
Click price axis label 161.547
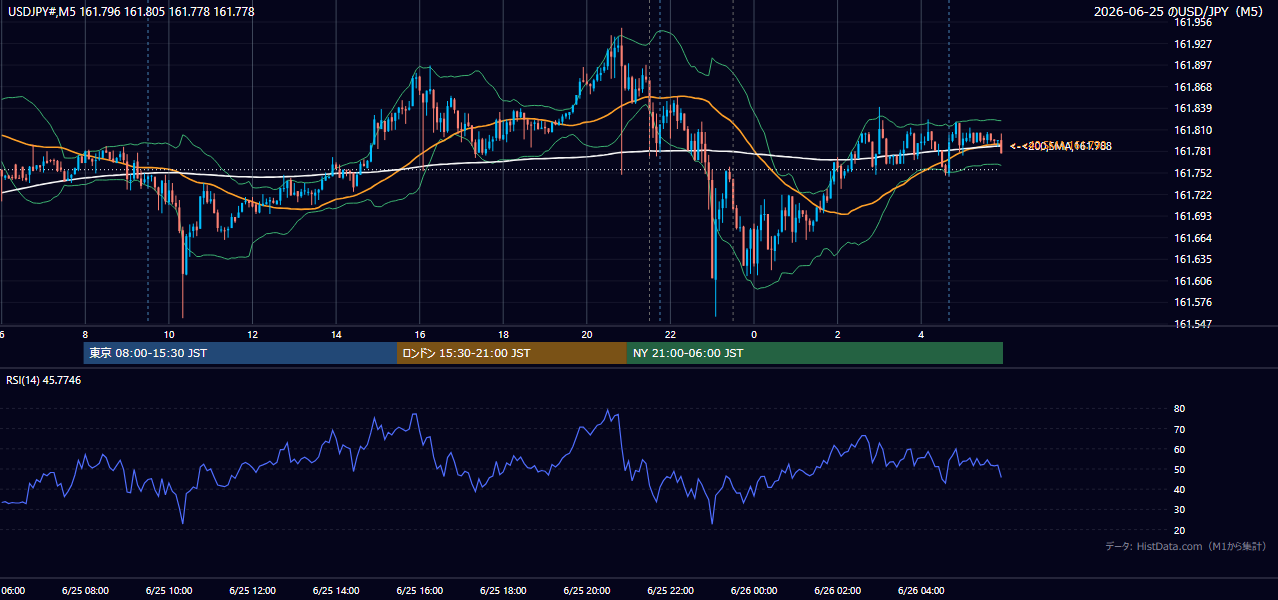pyautogui.click(x=1193, y=324)
